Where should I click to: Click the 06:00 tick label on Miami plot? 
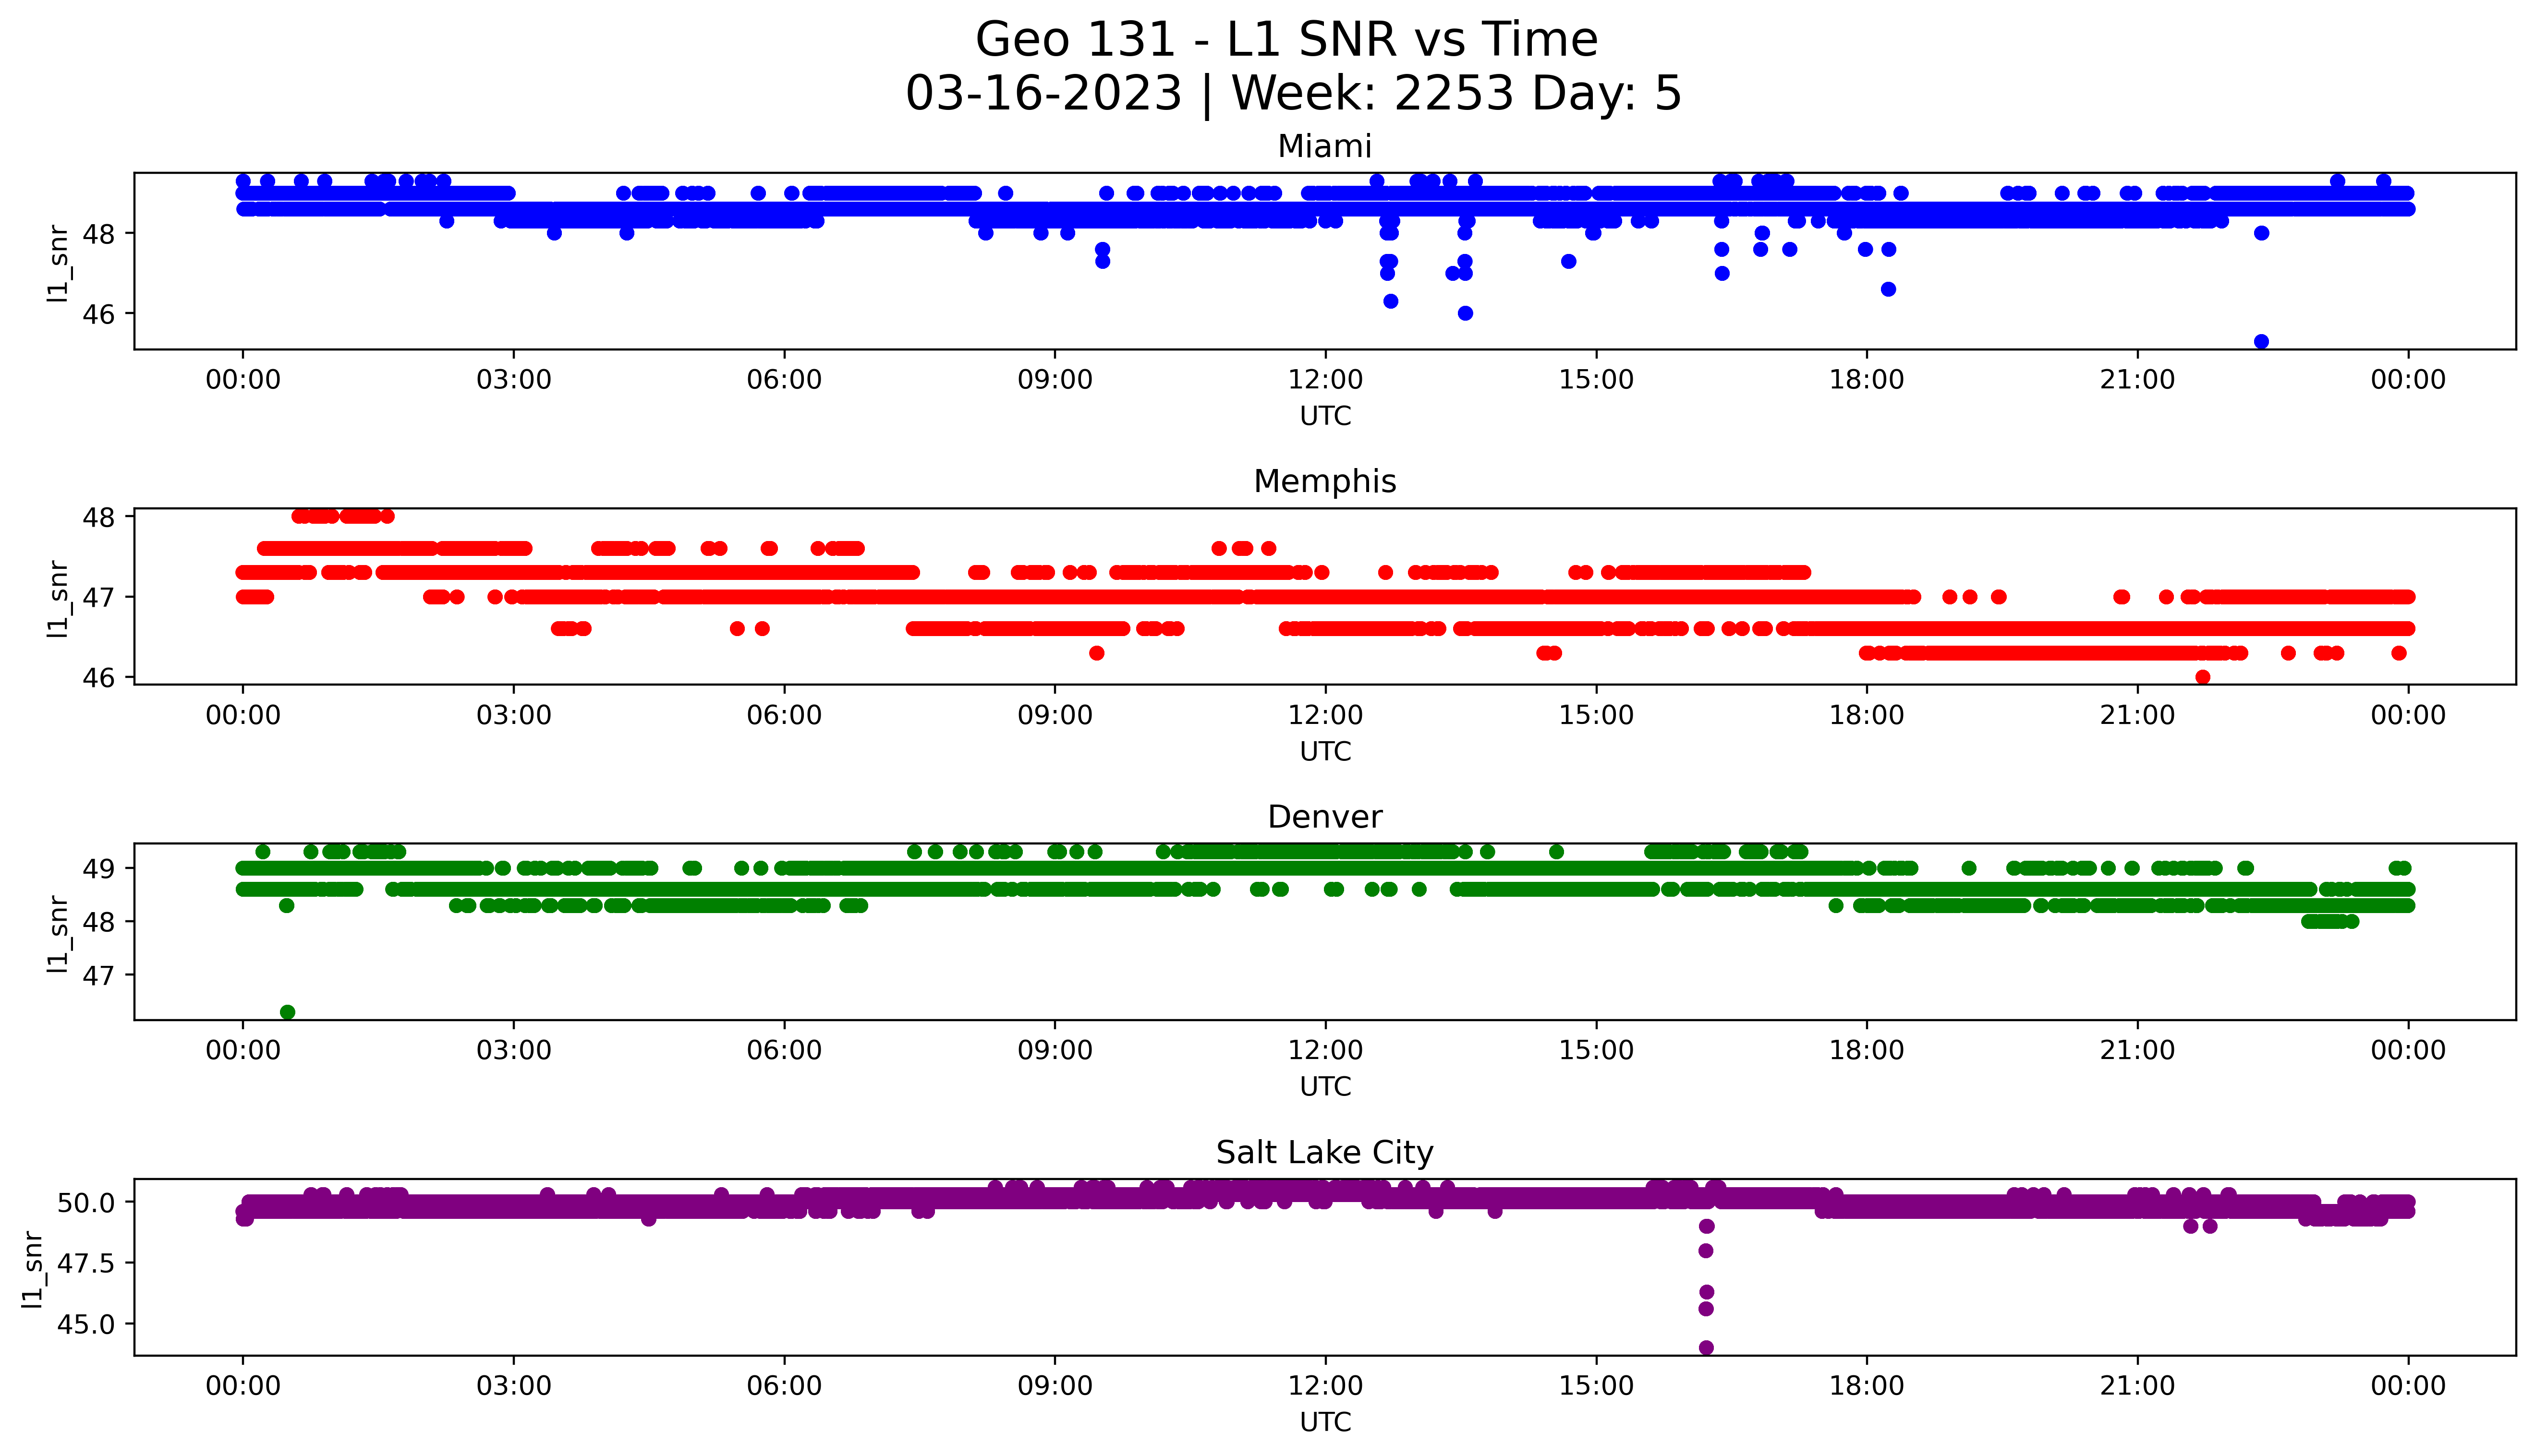click(x=784, y=381)
